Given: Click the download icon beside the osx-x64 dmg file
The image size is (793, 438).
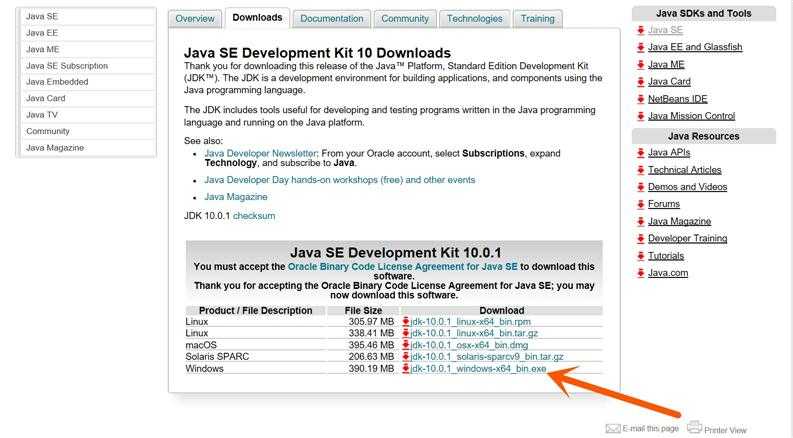Looking at the screenshot, I should pos(406,345).
